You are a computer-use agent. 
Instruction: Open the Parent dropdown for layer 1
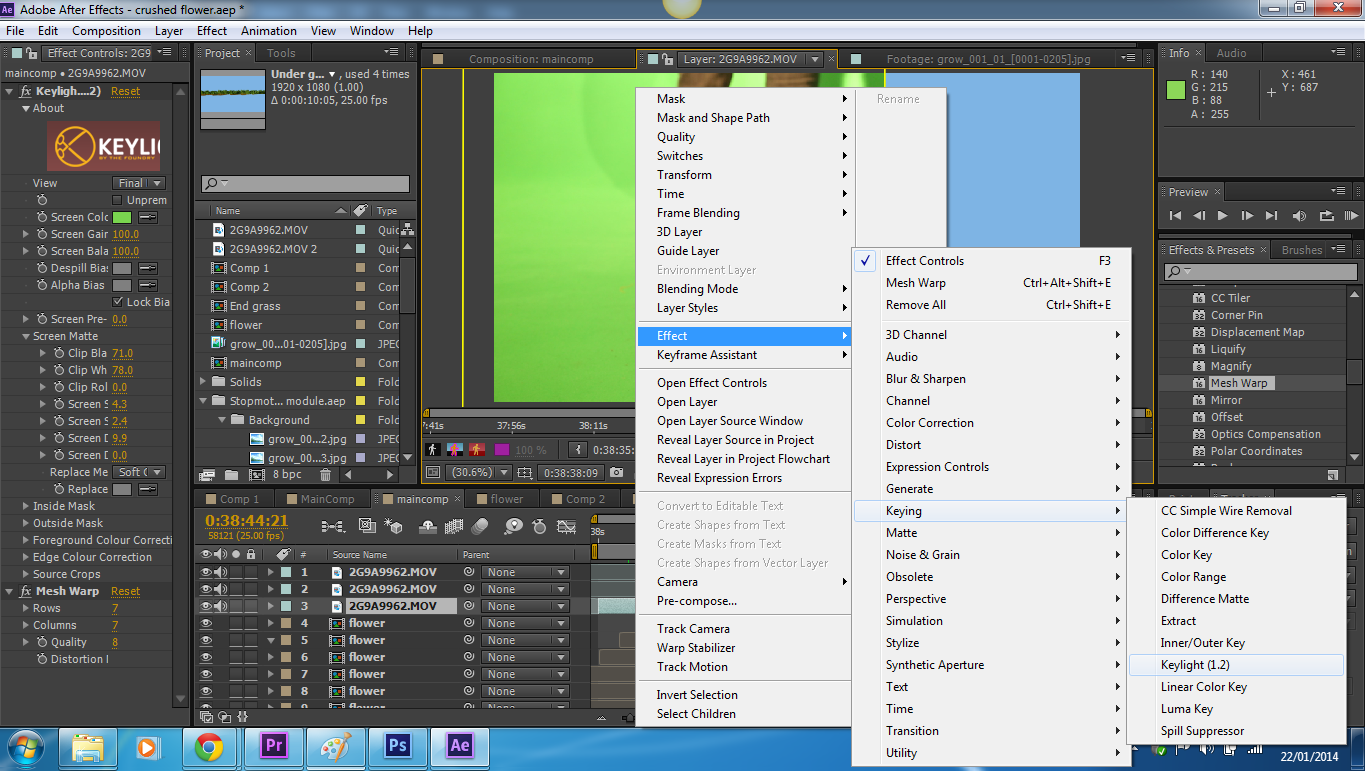pos(525,573)
